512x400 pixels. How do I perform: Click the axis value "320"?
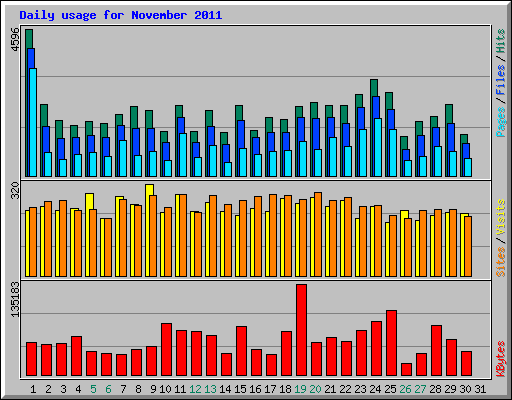(x=15, y=191)
